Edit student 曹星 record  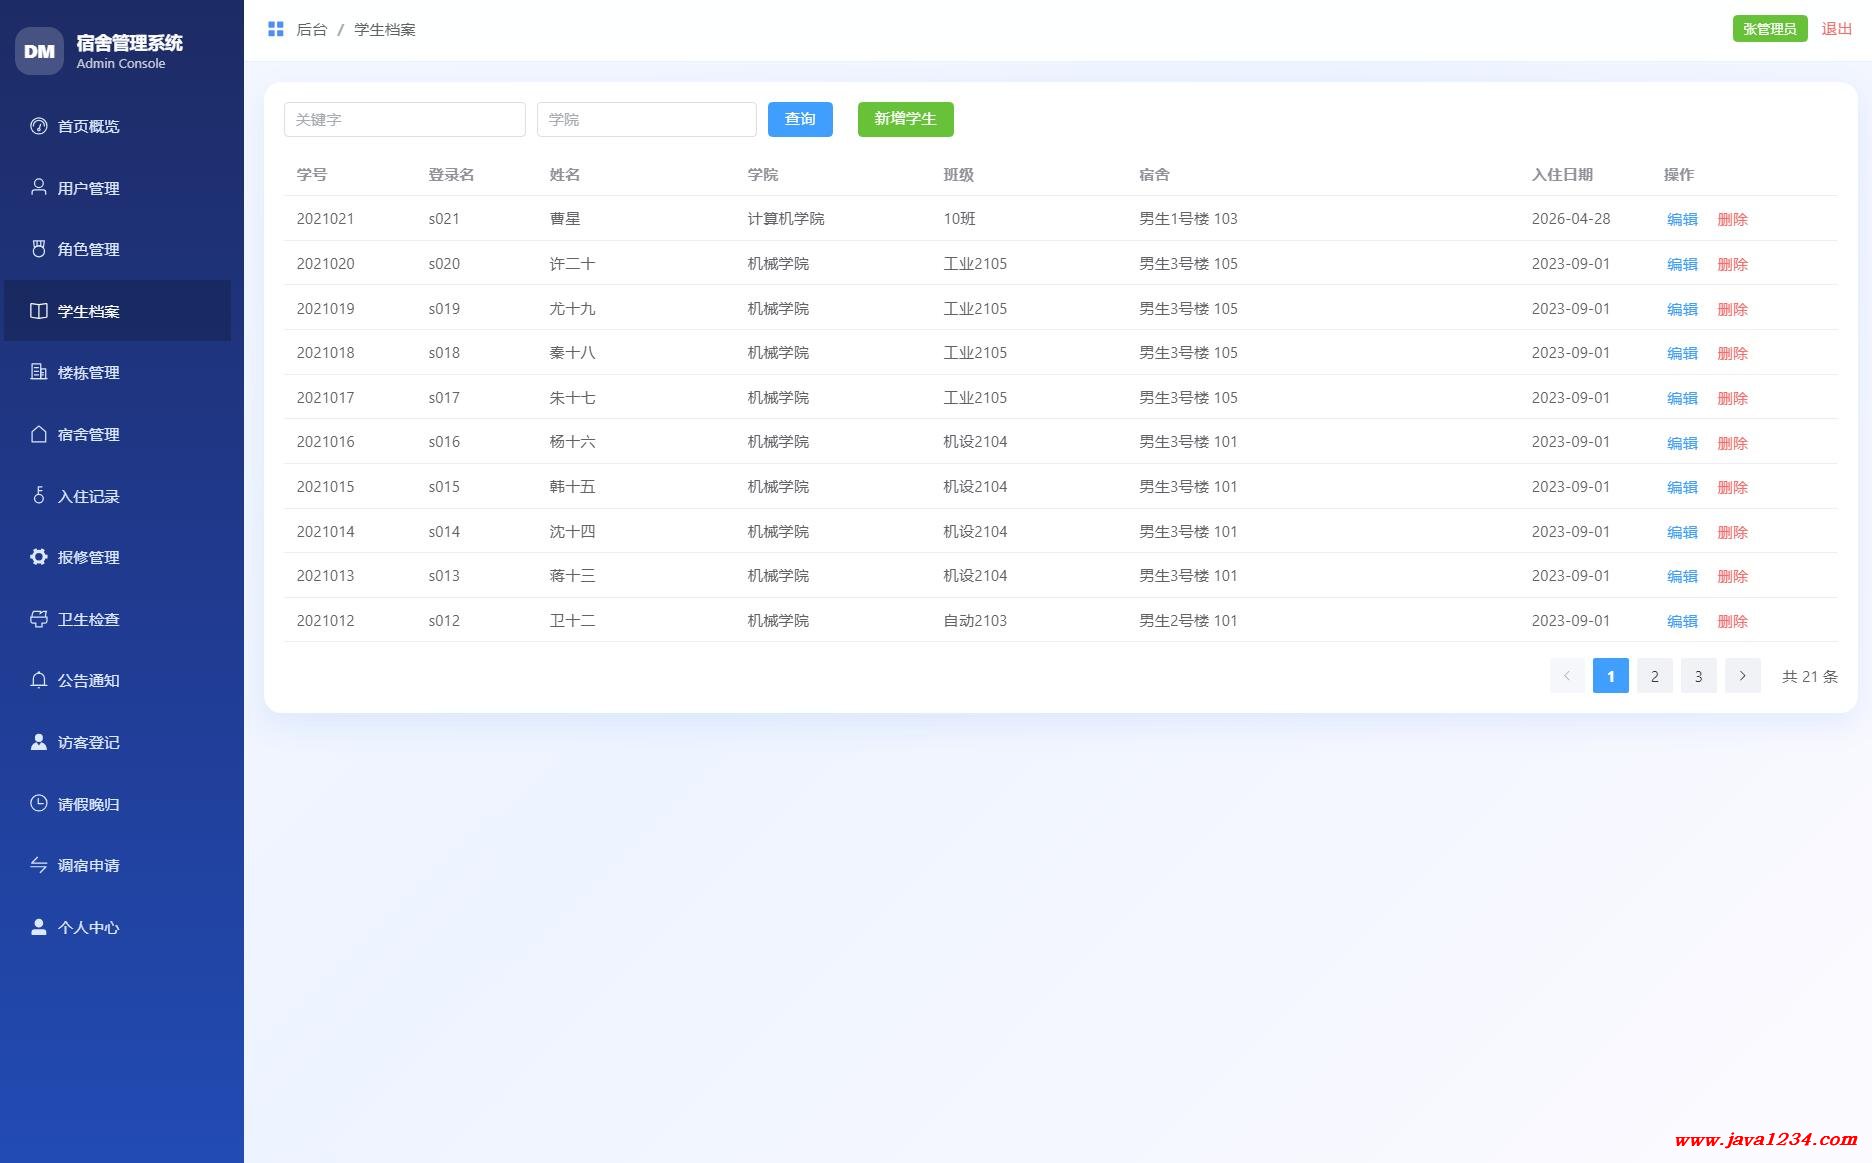click(1682, 219)
